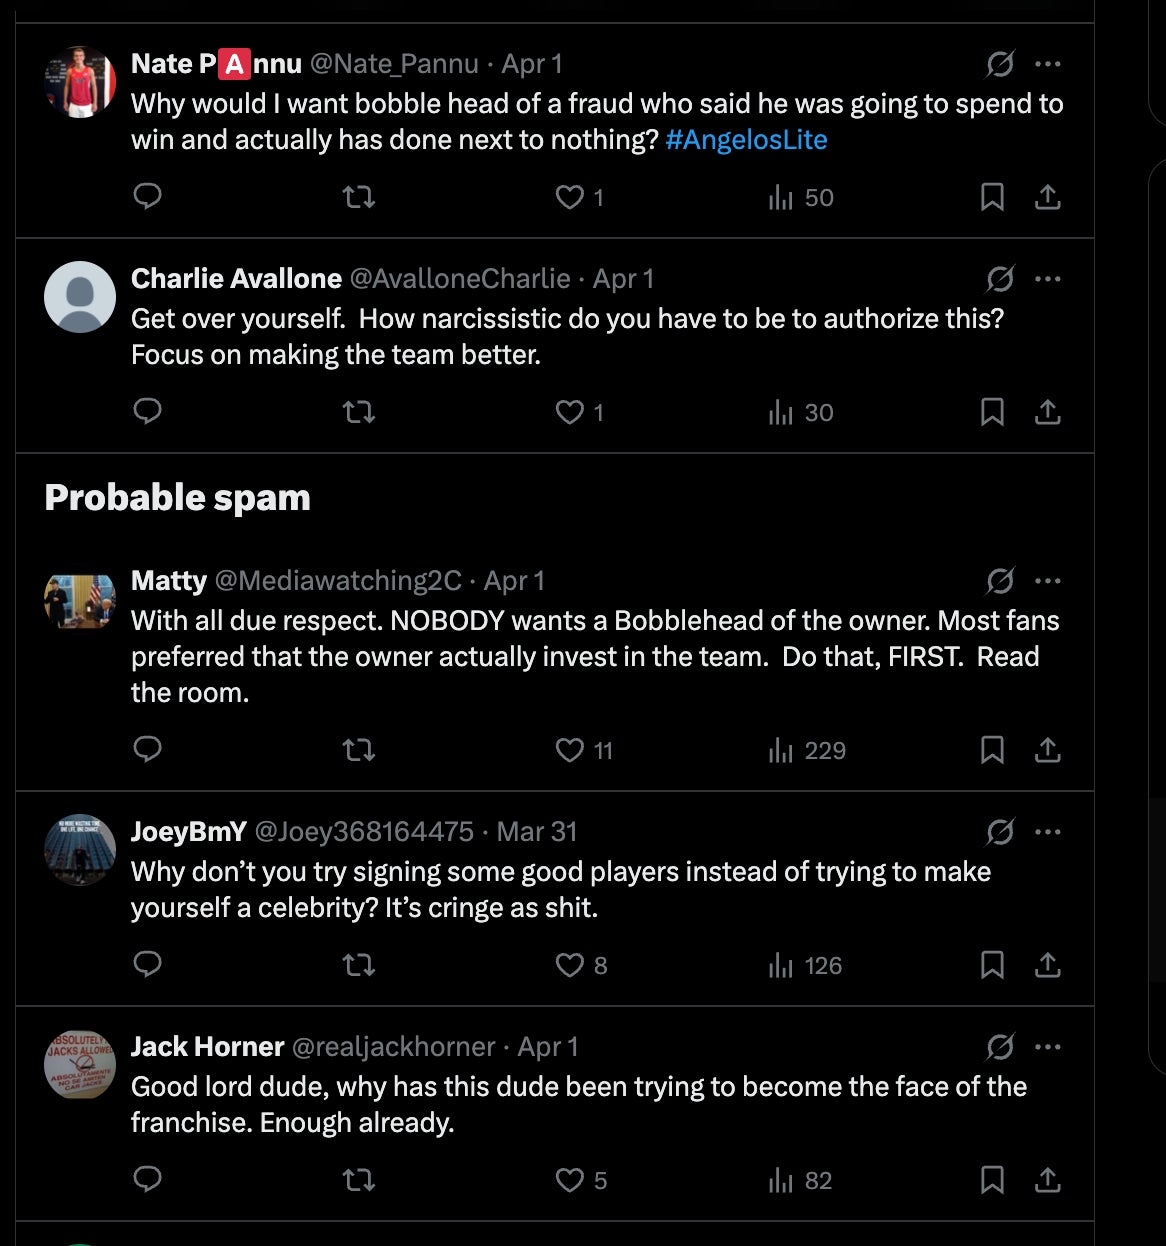Open more options menu on Matty's tweet
1166x1246 pixels.
(x=1048, y=581)
